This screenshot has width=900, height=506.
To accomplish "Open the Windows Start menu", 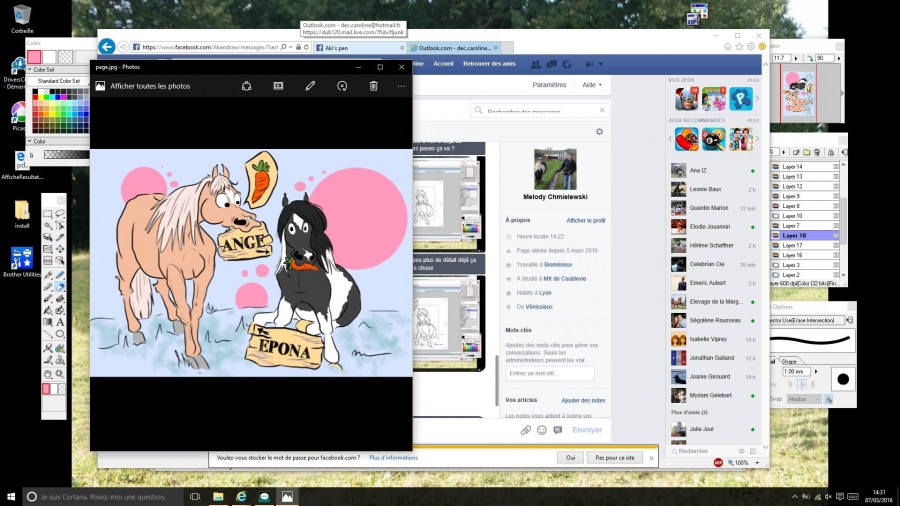I will point(10,496).
